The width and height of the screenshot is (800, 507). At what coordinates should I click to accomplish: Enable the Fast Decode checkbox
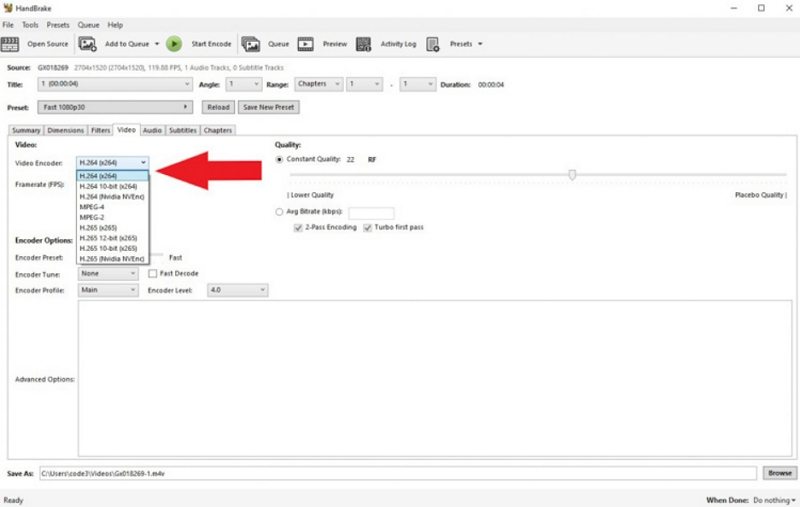point(153,274)
